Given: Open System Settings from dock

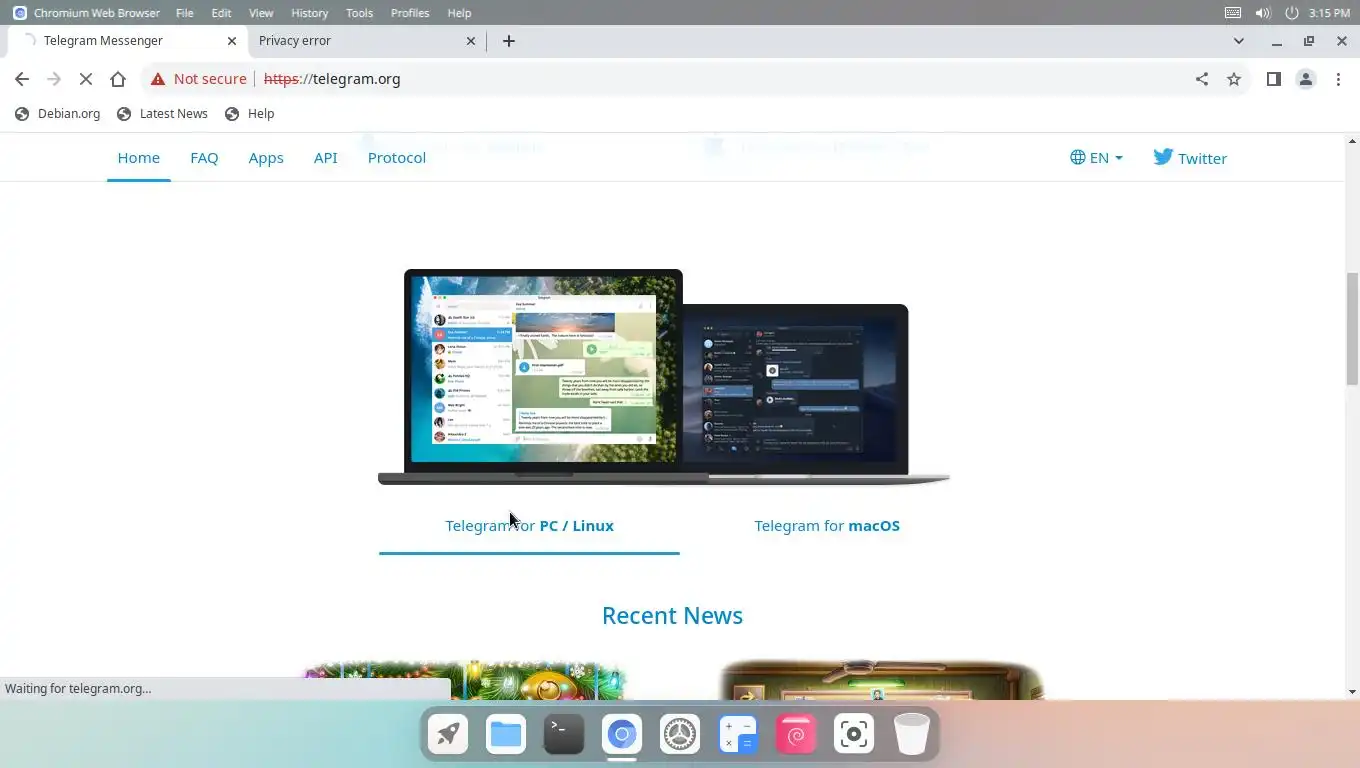Looking at the screenshot, I should (x=680, y=735).
